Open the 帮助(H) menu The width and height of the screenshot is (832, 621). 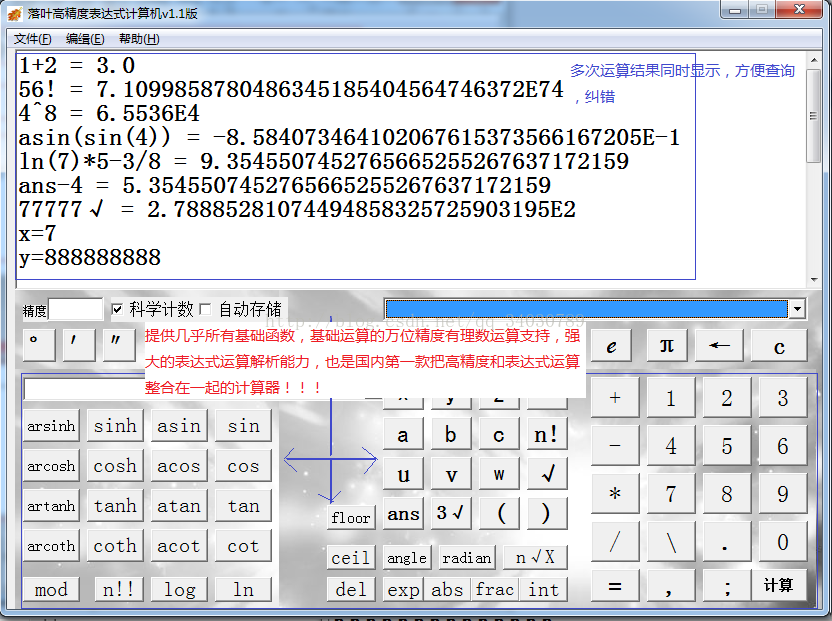coord(139,39)
